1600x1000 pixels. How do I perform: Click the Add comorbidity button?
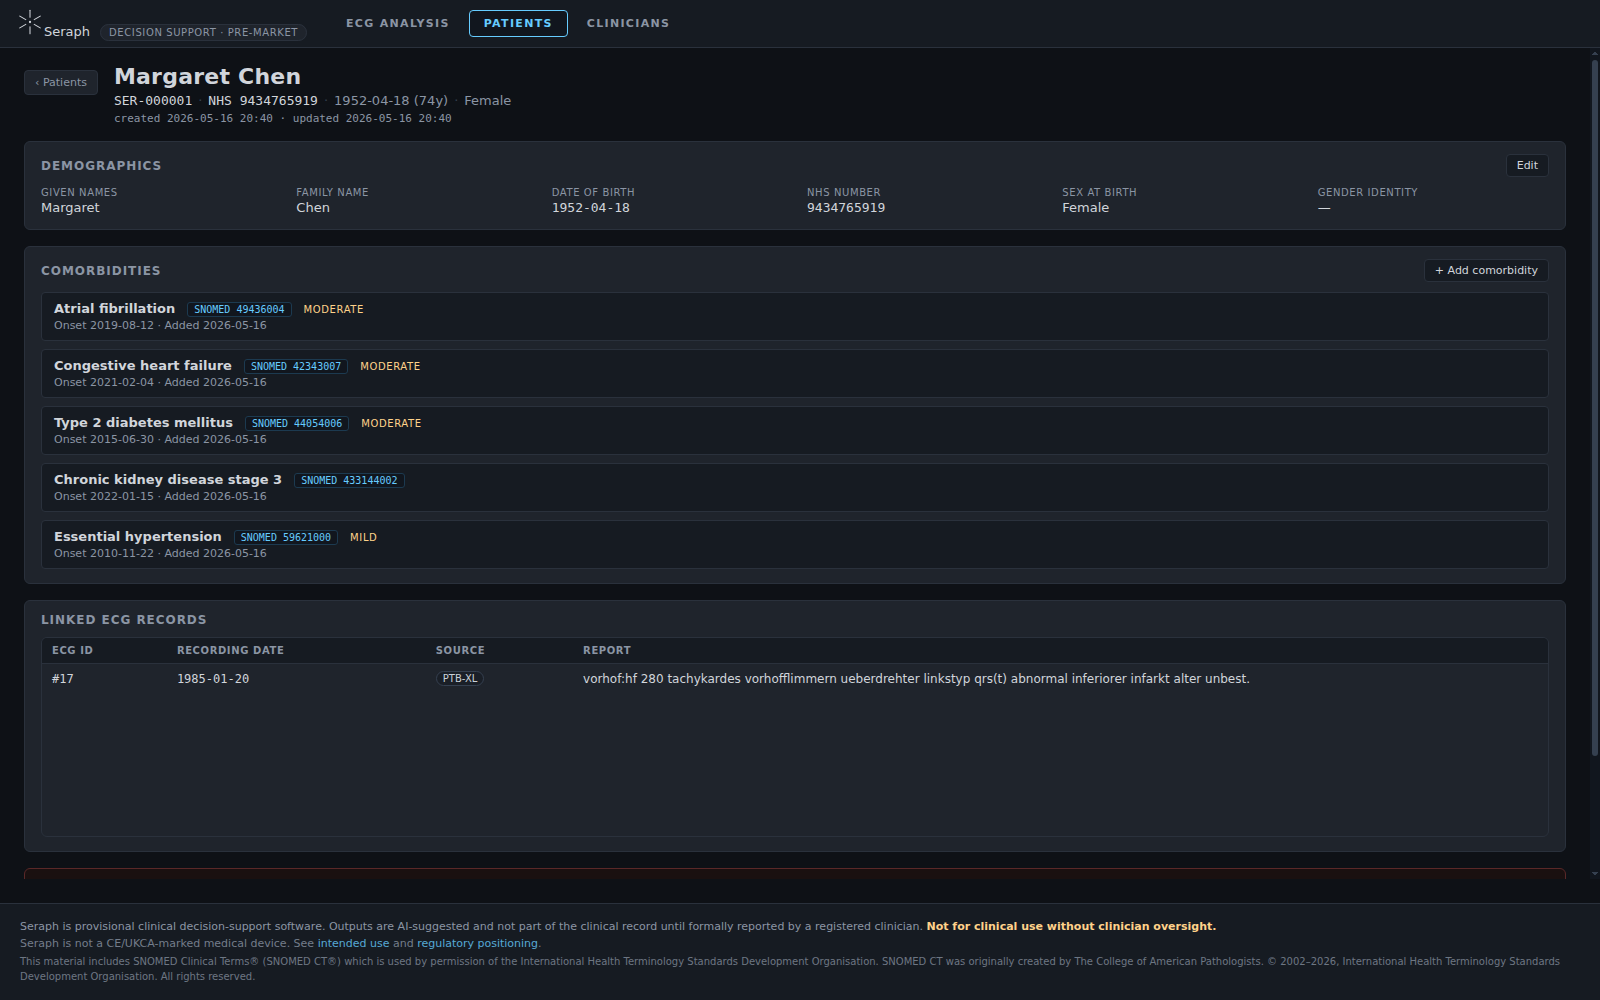click(1486, 270)
